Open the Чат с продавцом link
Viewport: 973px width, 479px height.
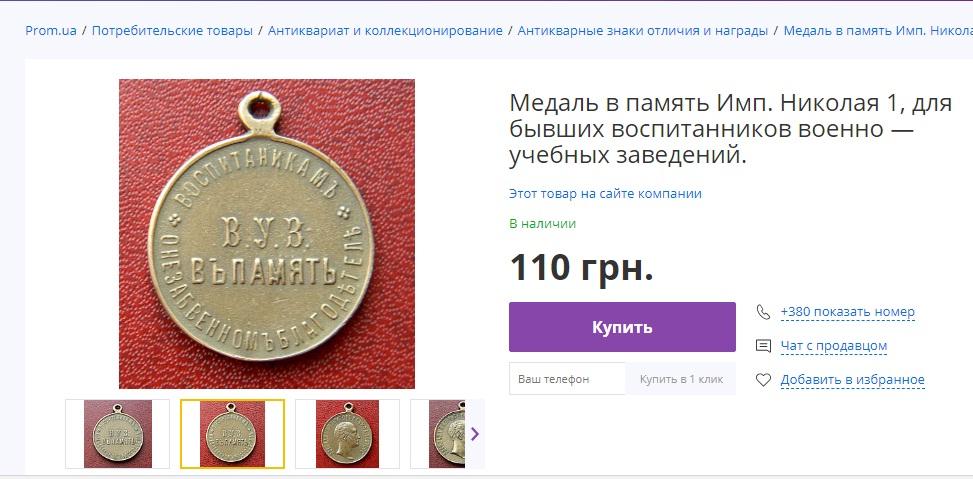click(x=833, y=346)
